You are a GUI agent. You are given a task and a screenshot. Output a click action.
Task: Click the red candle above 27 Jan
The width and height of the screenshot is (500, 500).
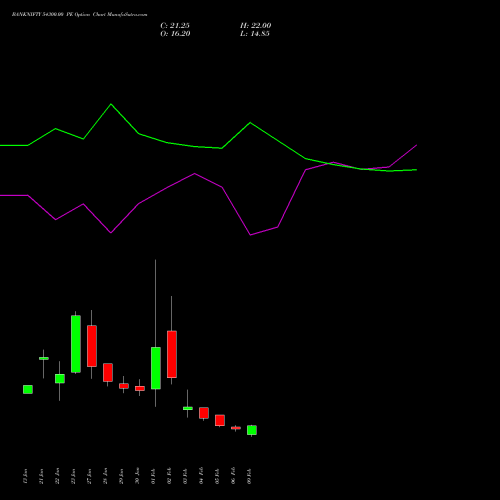[92, 346]
